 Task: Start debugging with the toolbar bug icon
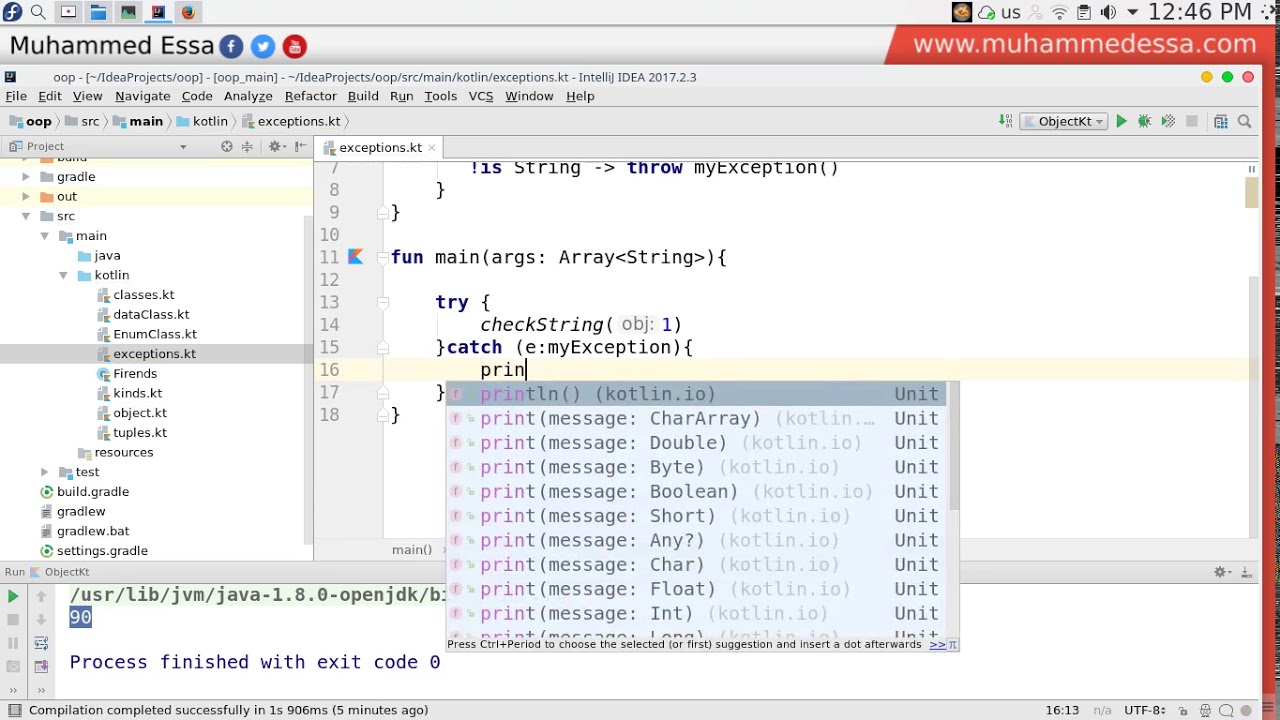pyautogui.click(x=1145, y=121)
